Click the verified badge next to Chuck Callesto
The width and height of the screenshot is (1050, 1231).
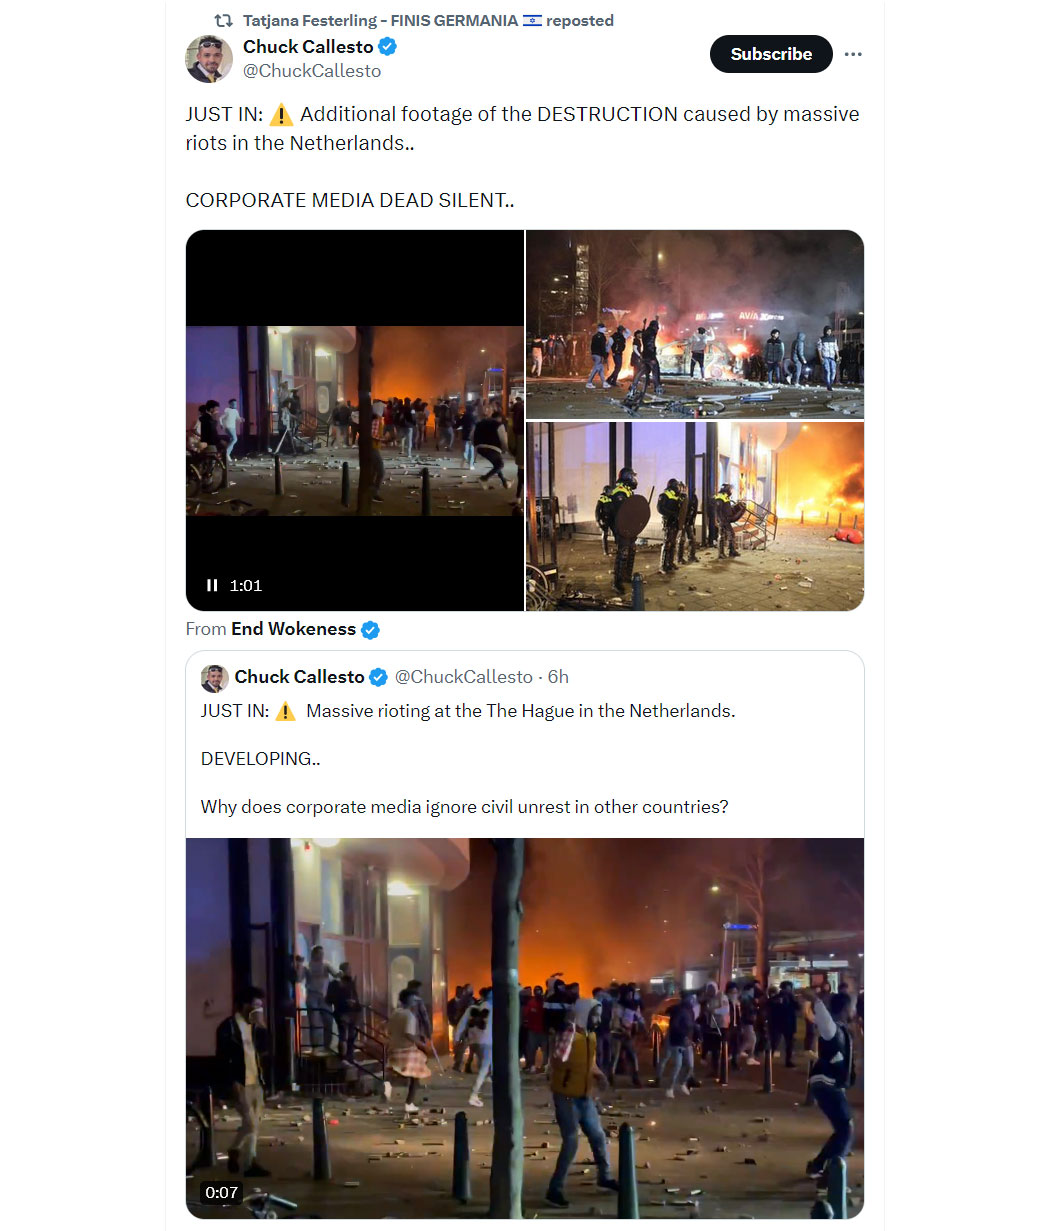388,47
